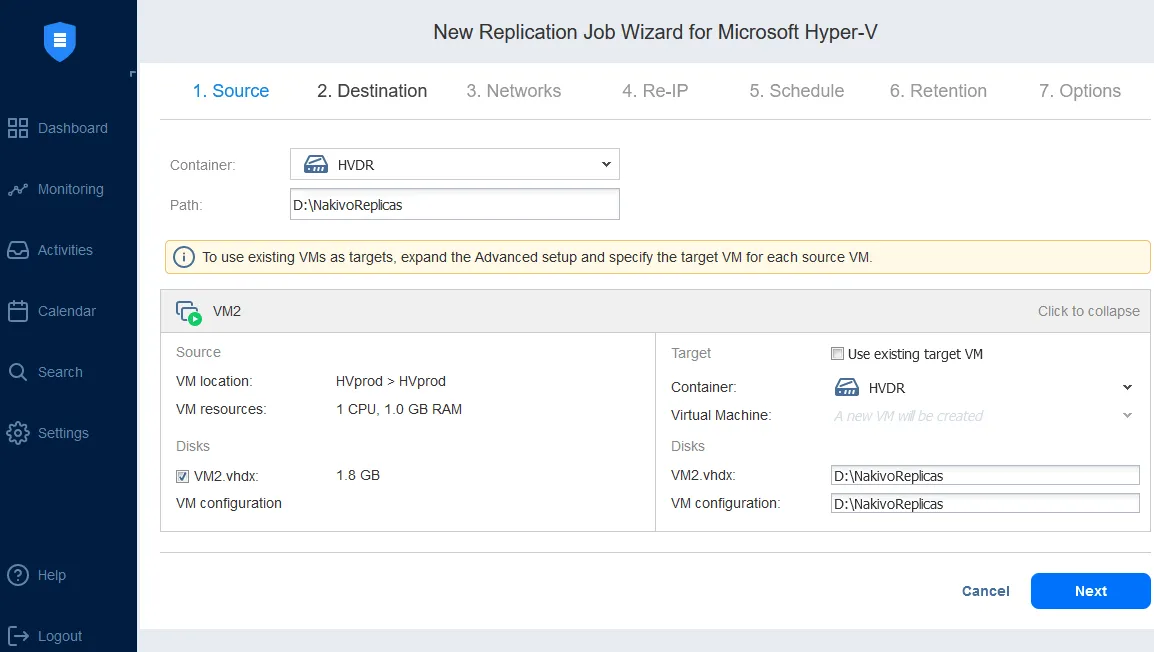This screenshot has height=652, width=1154.
Task: Uncheck the VM2.vhdx disk checkbox
Action: (183, 476)
